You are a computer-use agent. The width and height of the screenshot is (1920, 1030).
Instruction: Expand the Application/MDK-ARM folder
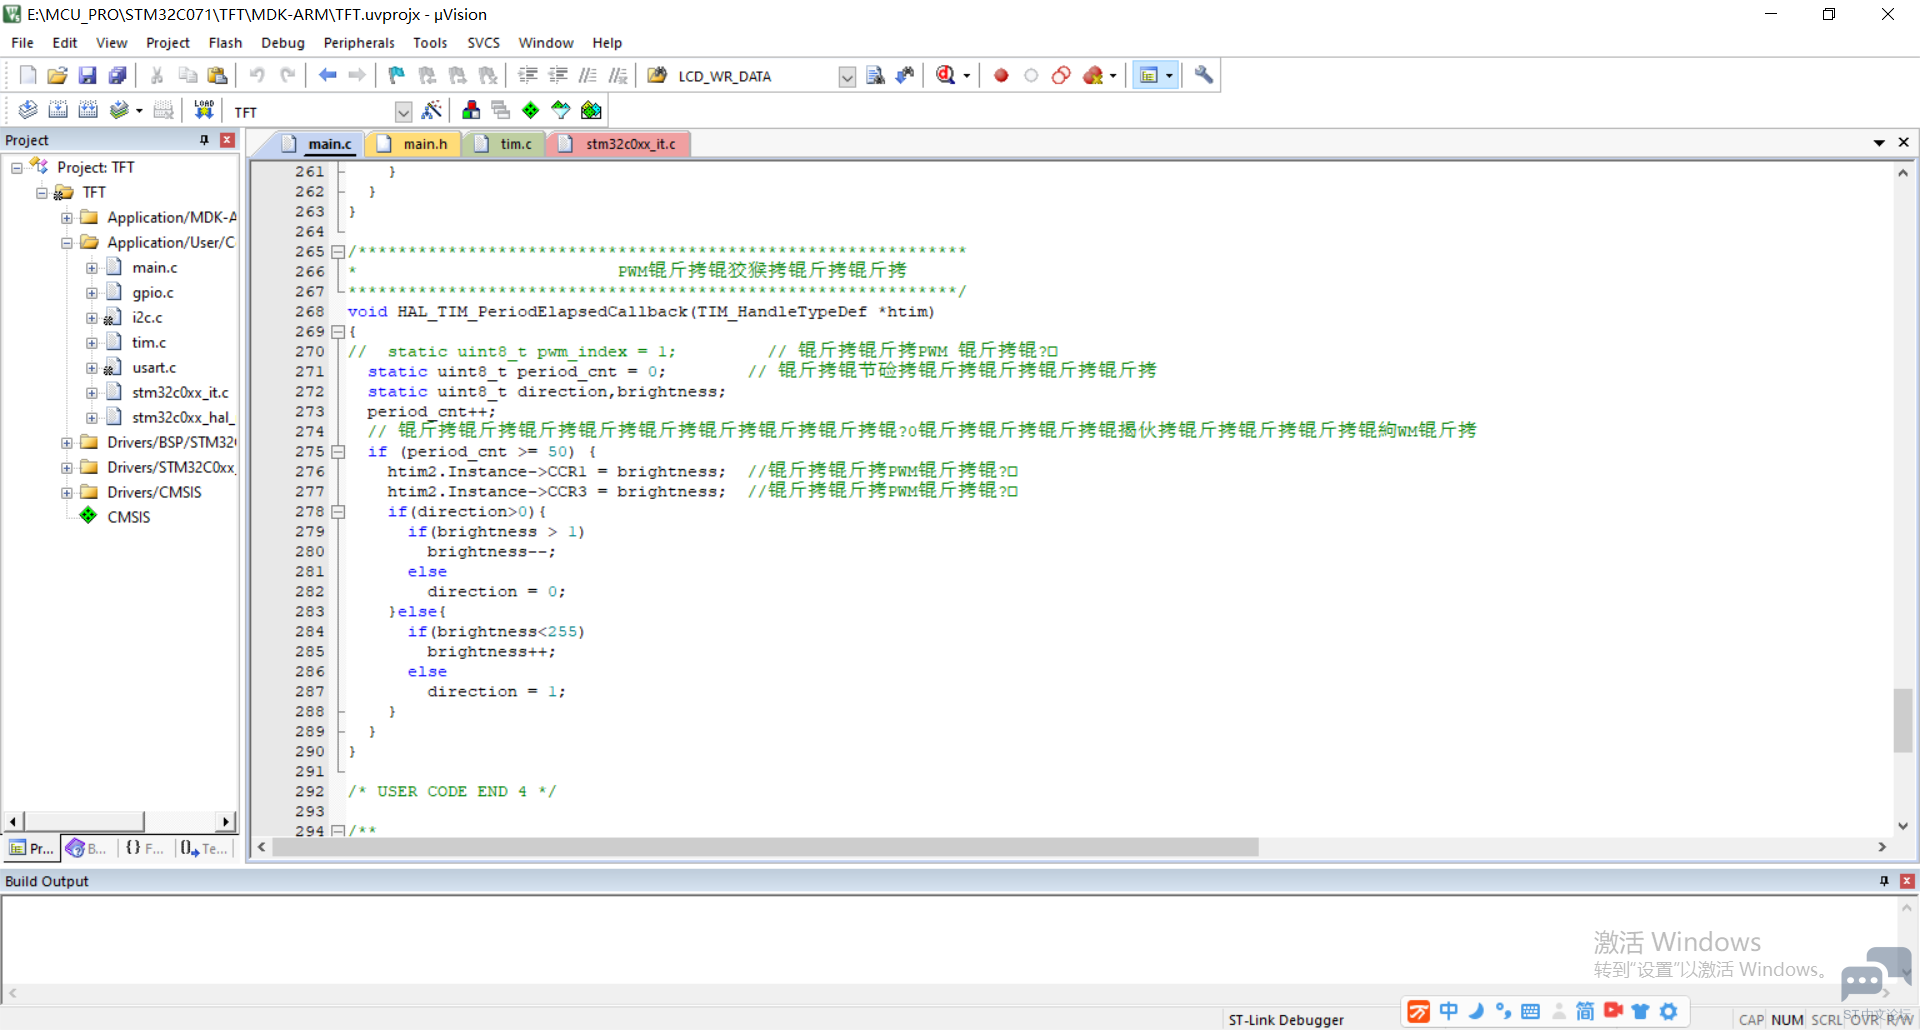click(x=66, y=218)
